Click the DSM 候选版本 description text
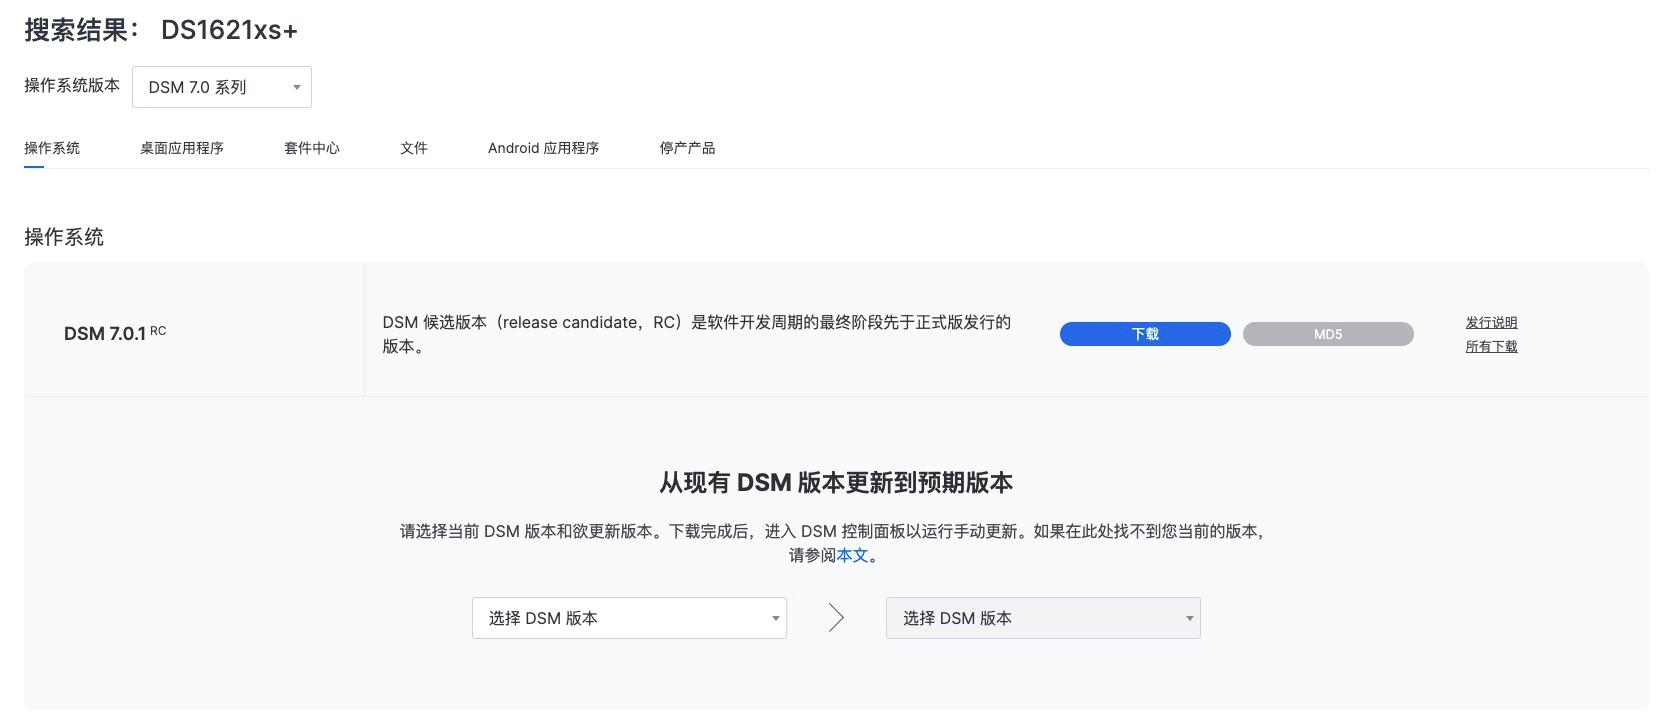The width and height of the screenshot is (1662, 725). 697,334
